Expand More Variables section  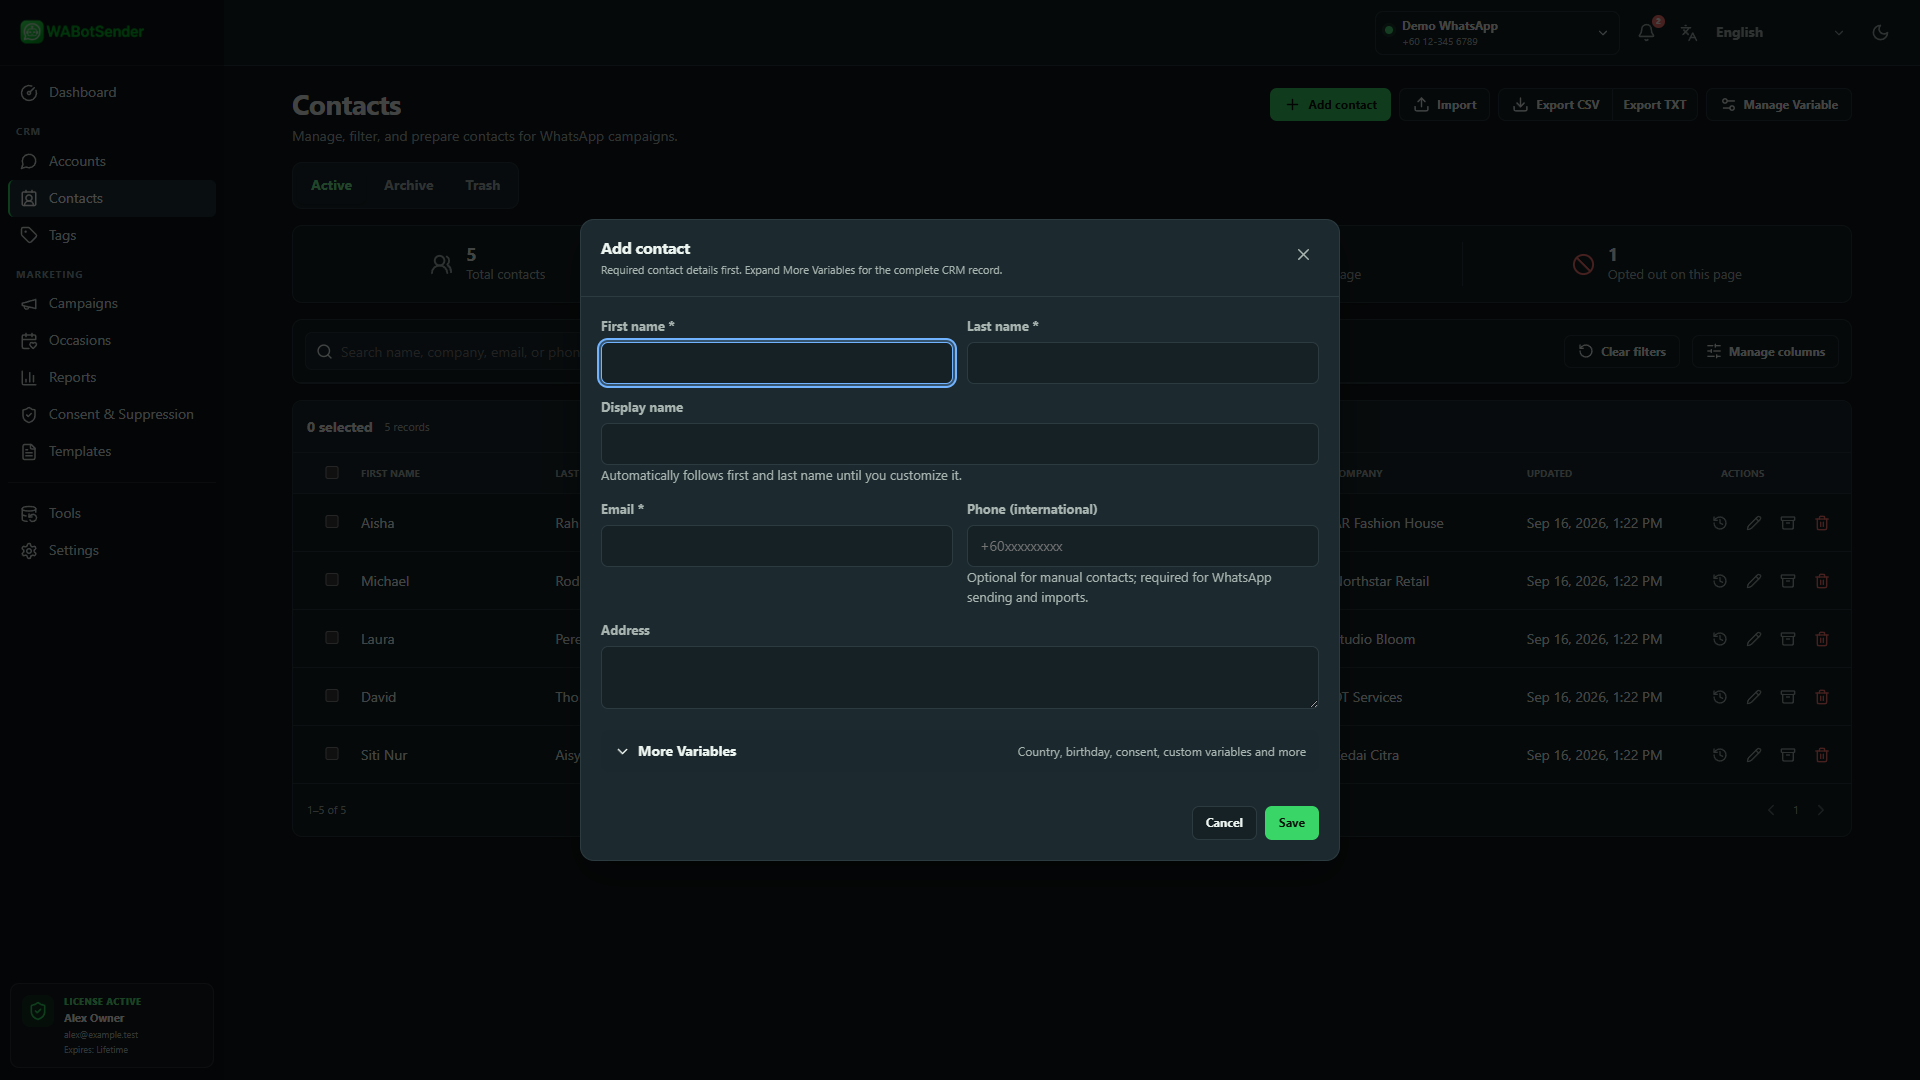(x=960, y=751)
